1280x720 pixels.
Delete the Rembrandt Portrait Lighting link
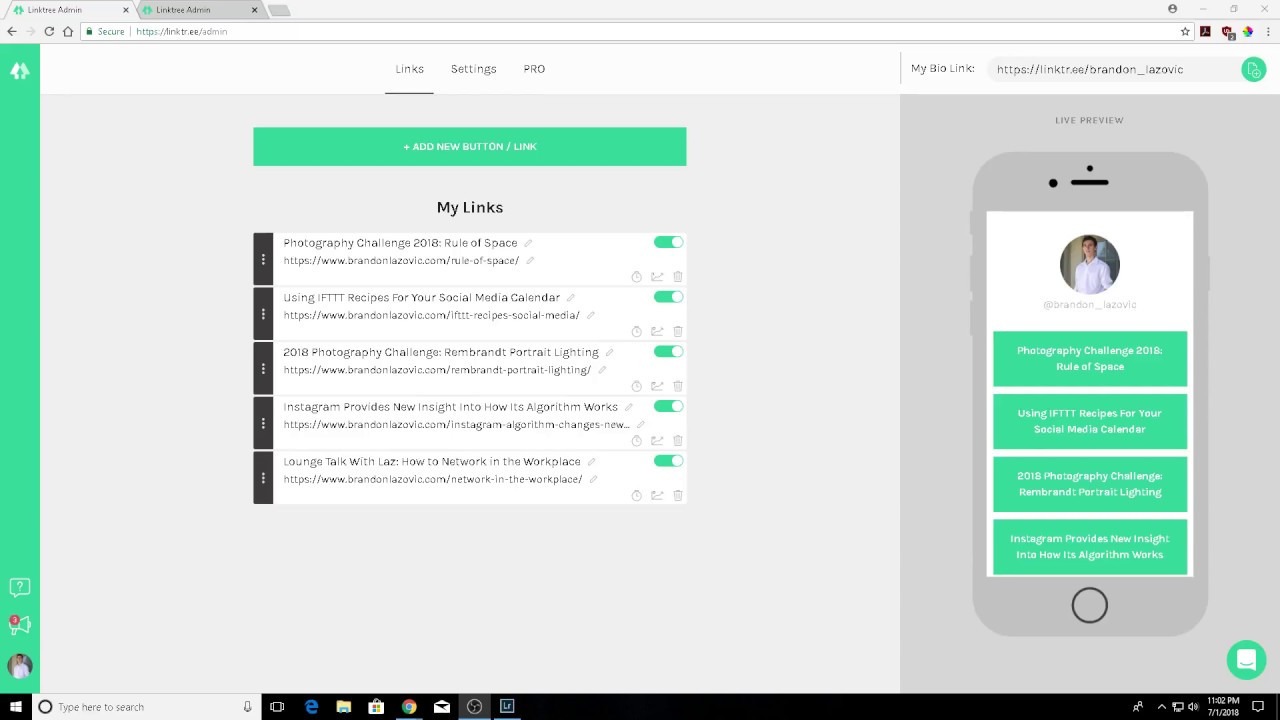point(678,386)
